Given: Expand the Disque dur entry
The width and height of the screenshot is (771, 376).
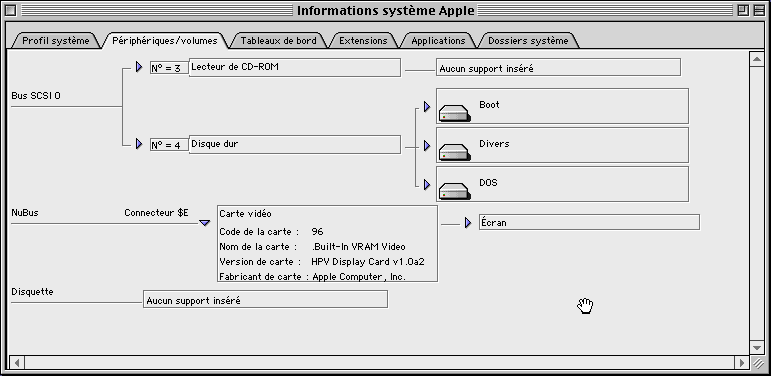Looking at the screenshot, I should click(x=139, y=144).
